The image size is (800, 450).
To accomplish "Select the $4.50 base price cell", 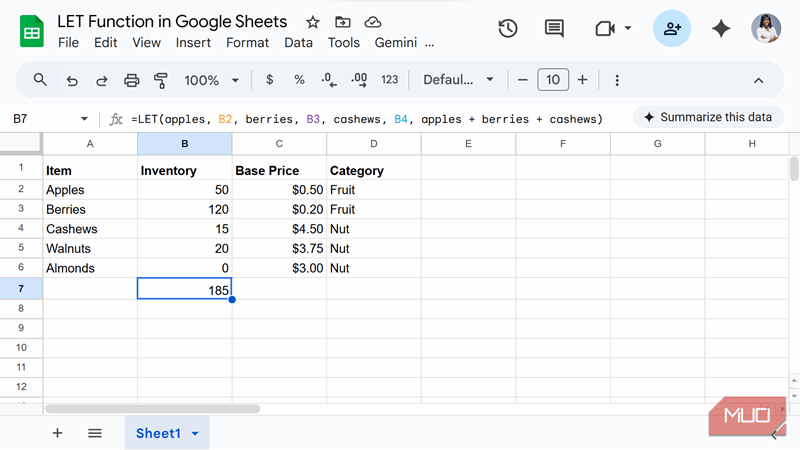I will click(x=279, y=229).
